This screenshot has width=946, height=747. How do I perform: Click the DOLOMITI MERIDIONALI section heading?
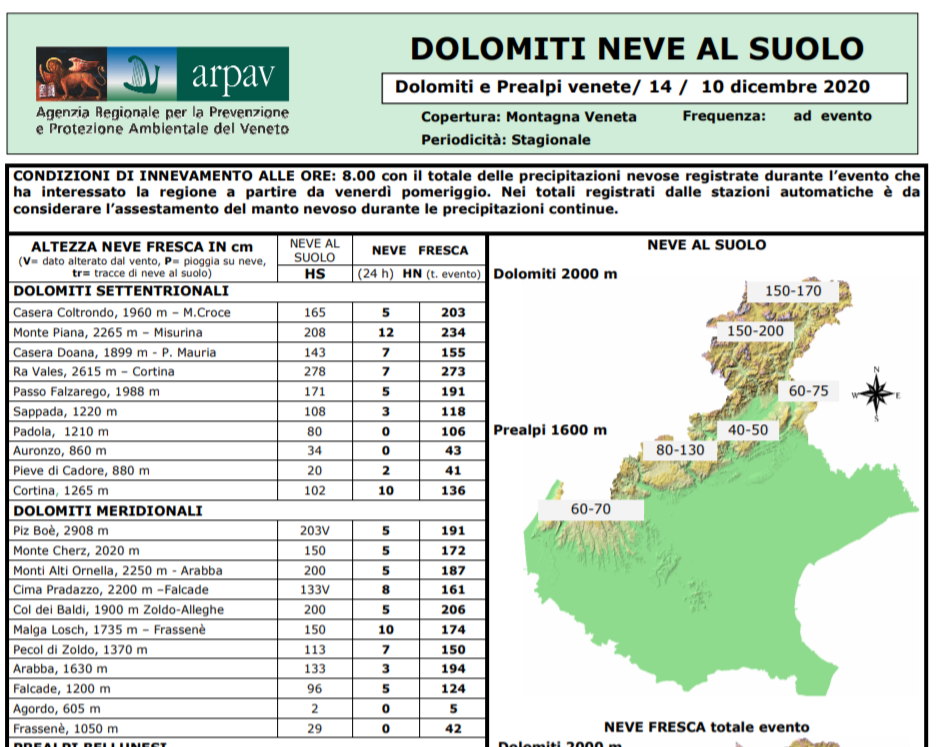107,511
